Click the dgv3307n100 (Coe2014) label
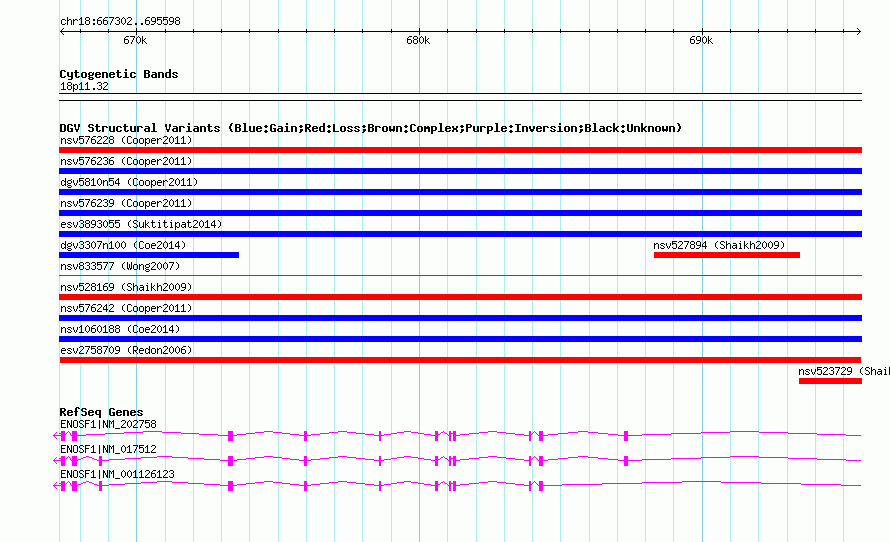This screenshot has width=890, height=542. click(123, 245)
